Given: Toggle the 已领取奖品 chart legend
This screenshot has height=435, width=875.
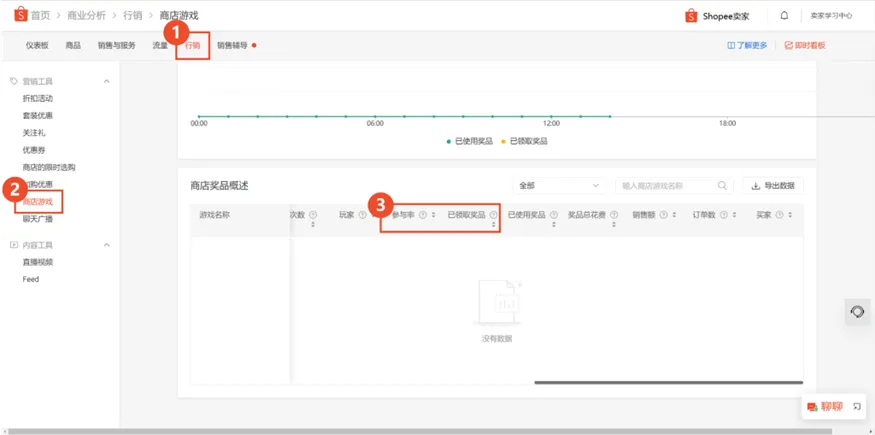Looking at the screenshot, I should click(524, 142).
